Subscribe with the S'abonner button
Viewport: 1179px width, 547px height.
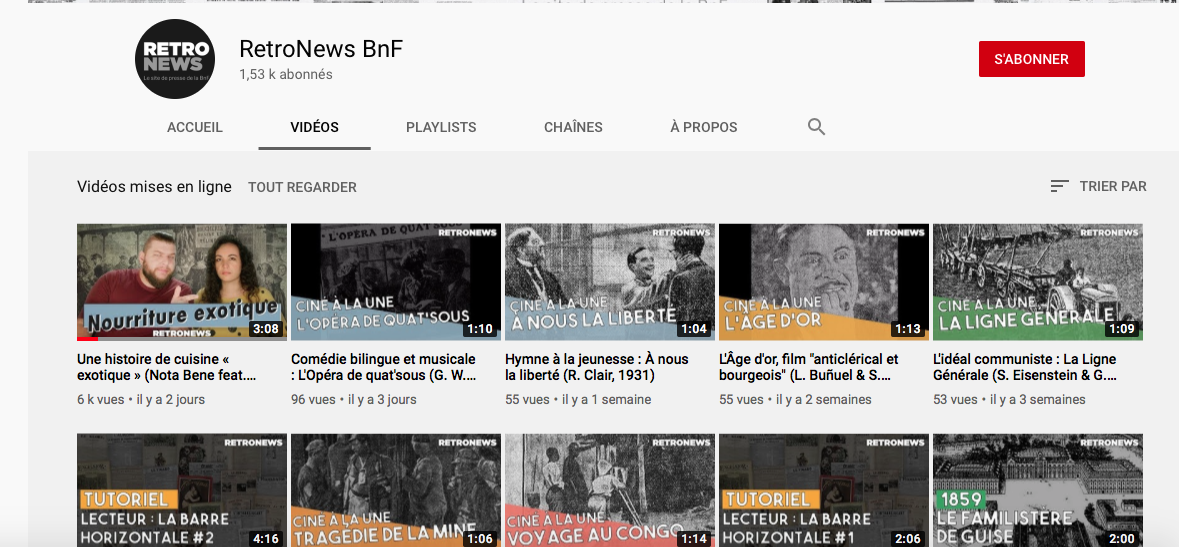[x=1032, y=59]
